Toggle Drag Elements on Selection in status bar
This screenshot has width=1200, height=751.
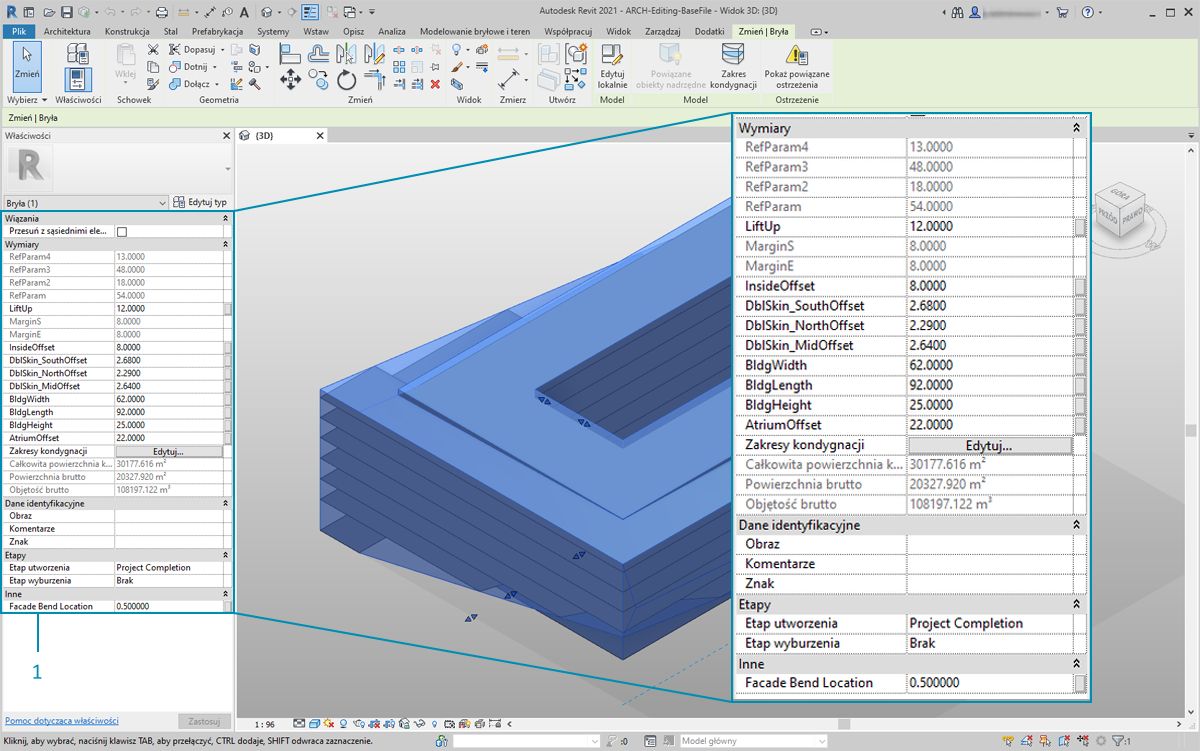(x=1083, y=741)
